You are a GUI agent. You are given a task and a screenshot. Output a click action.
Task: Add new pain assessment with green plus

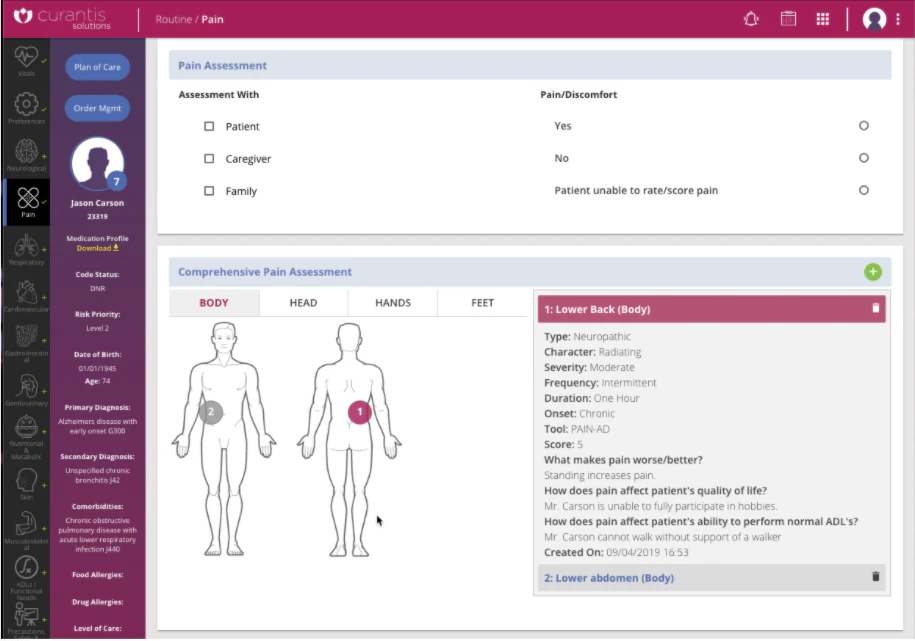(874, 271)
